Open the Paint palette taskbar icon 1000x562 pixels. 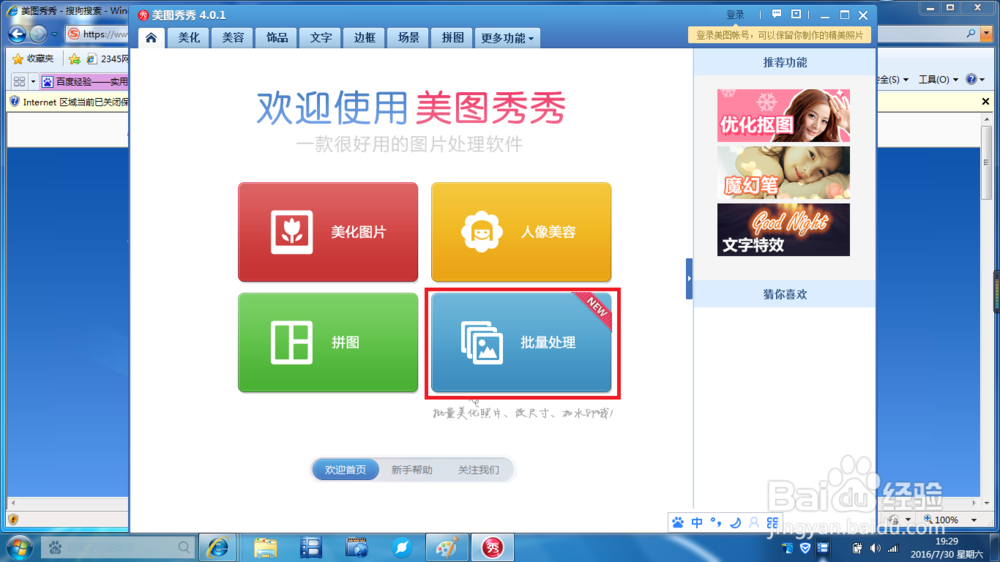tap(446, 547)
